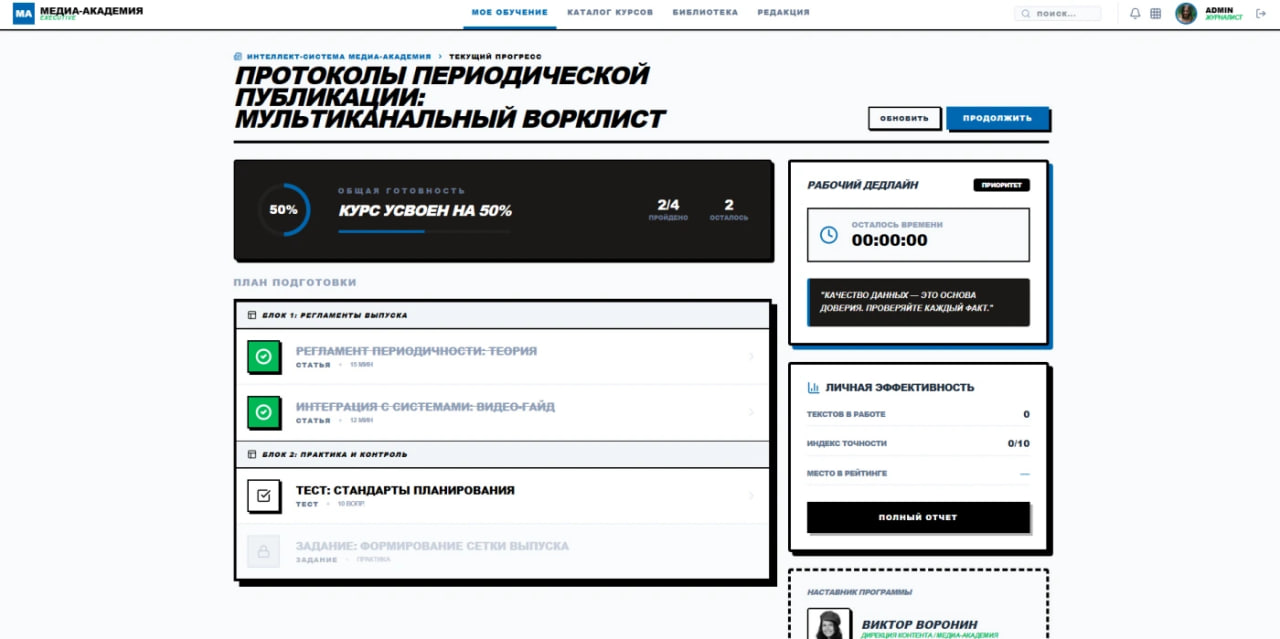This screenshot has height=639, width=1280.
Task: Expand chevron on Интеграция с системами row
Action: 752,412
